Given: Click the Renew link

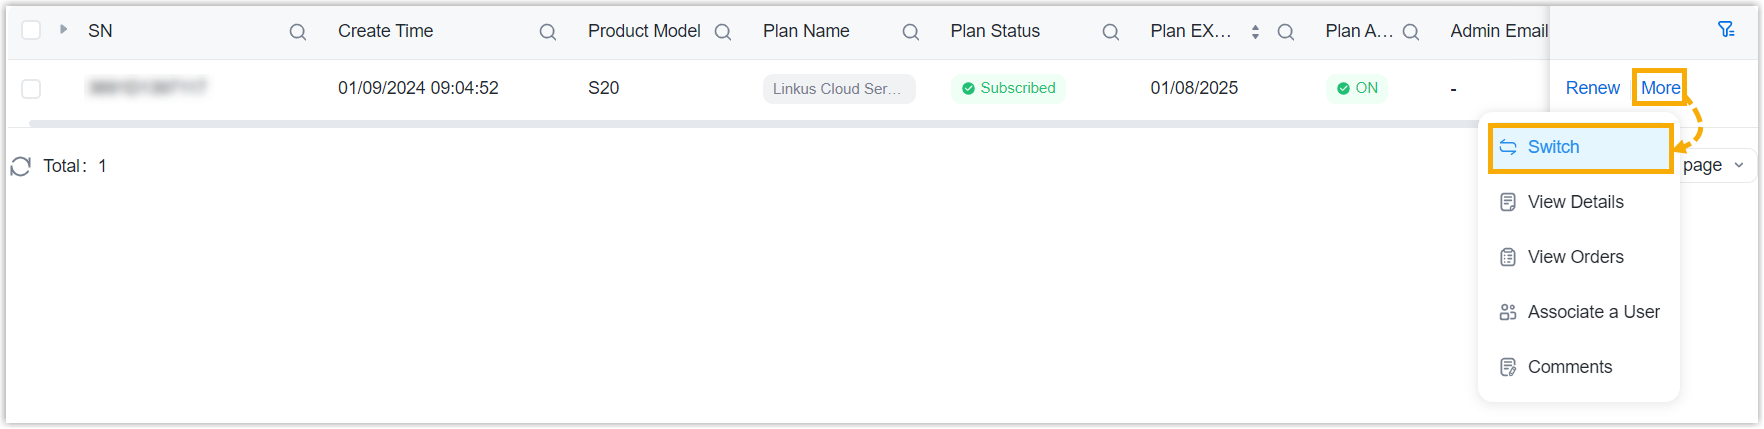Looking at the screenshot, I should point(1592,88).
